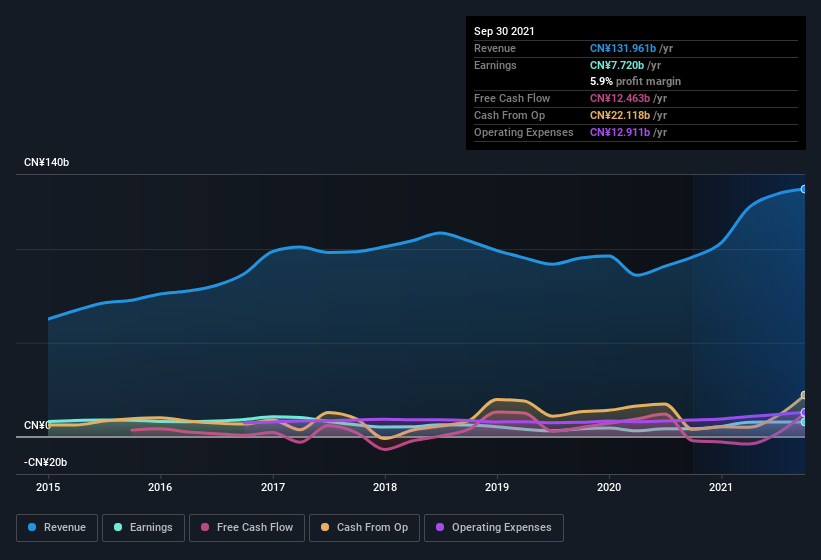
Task: Click the CN¥12.463b free cash flow value
Action: 620,98
